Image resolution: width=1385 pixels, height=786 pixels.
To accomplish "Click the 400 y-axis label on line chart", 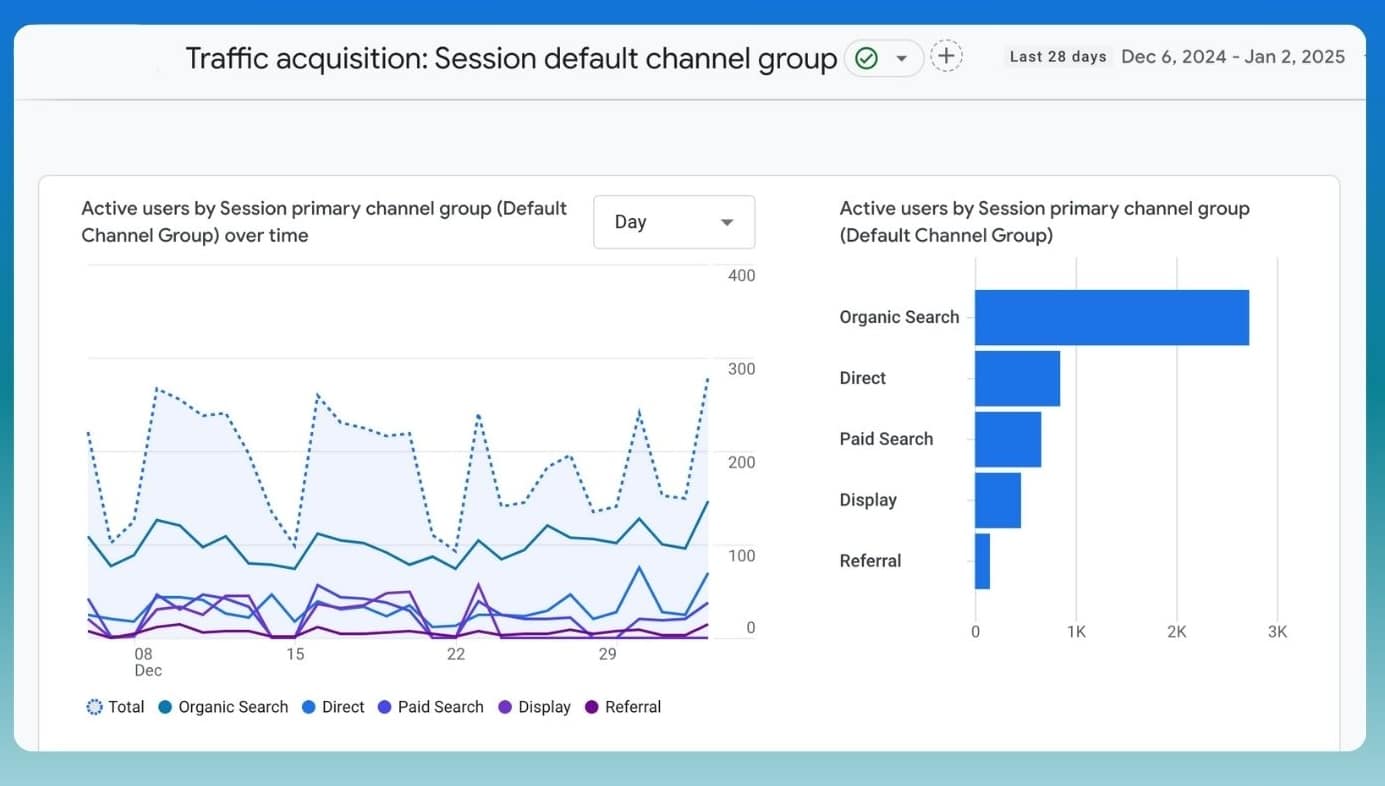I will pos(741,275).
